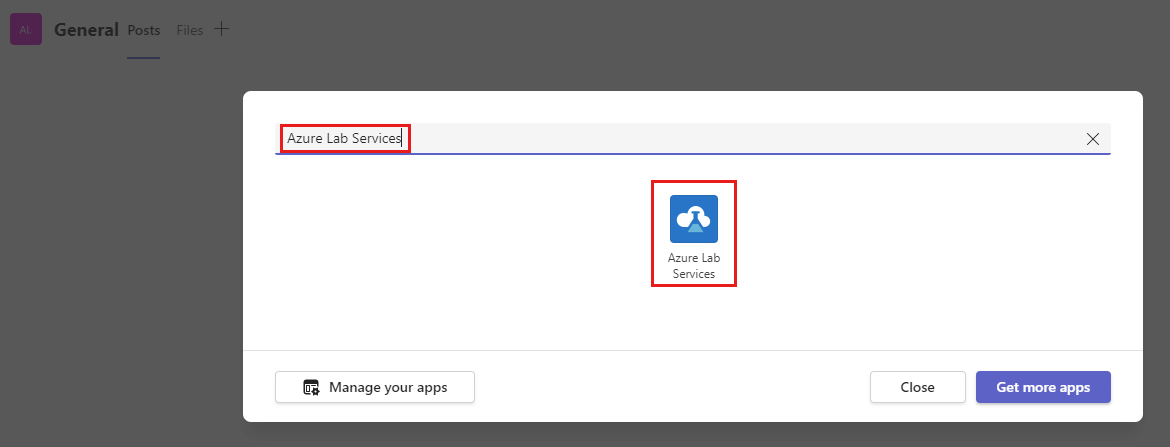Screen dimensions: 1170x447
Task: Click the General channel title
Action: coord(87,30)
